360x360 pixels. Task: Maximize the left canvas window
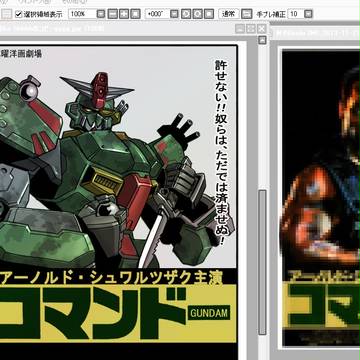click(251, 29)
